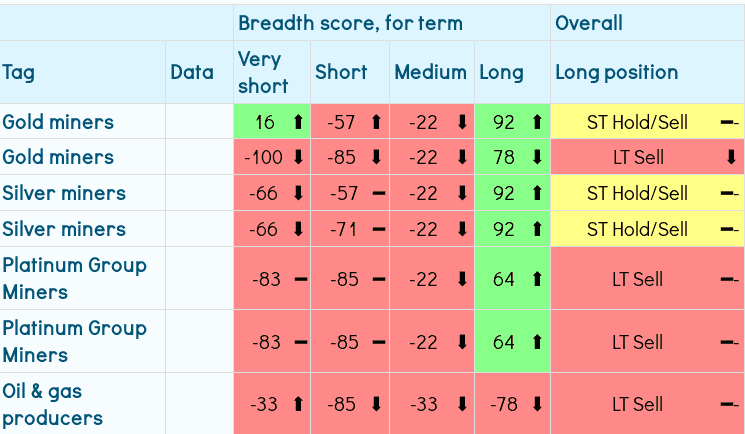The width and height of the screenshot is (745, 434).
Task: Click the down arrow beside the -78 score
Action: 537,404
